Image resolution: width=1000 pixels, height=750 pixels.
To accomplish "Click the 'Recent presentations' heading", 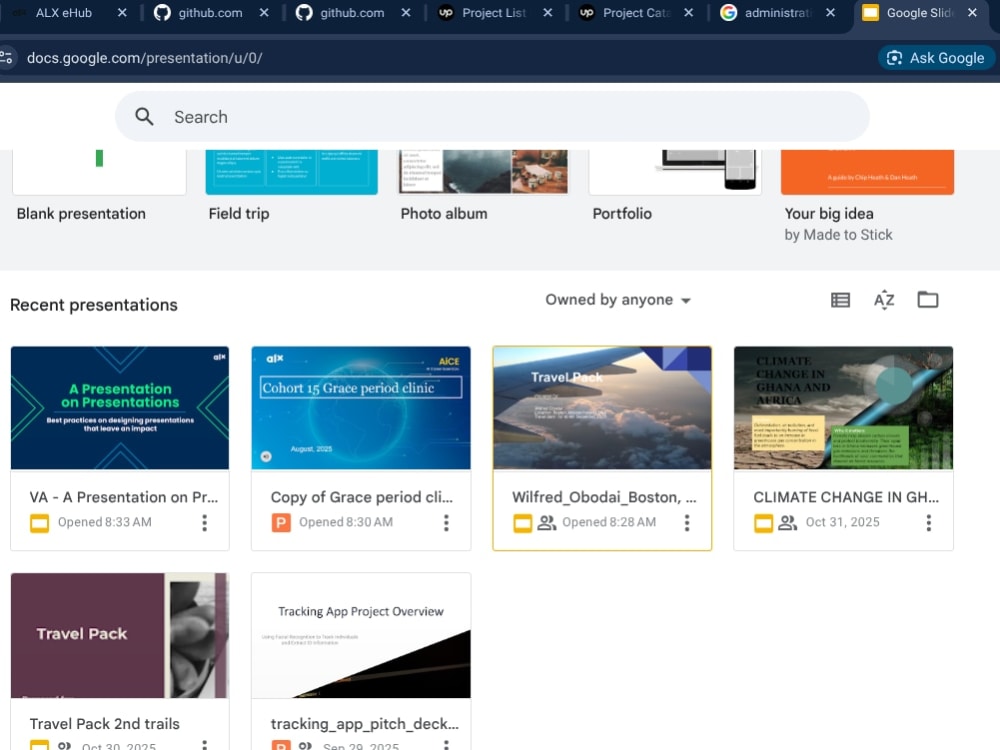I will tap(94, 305).
